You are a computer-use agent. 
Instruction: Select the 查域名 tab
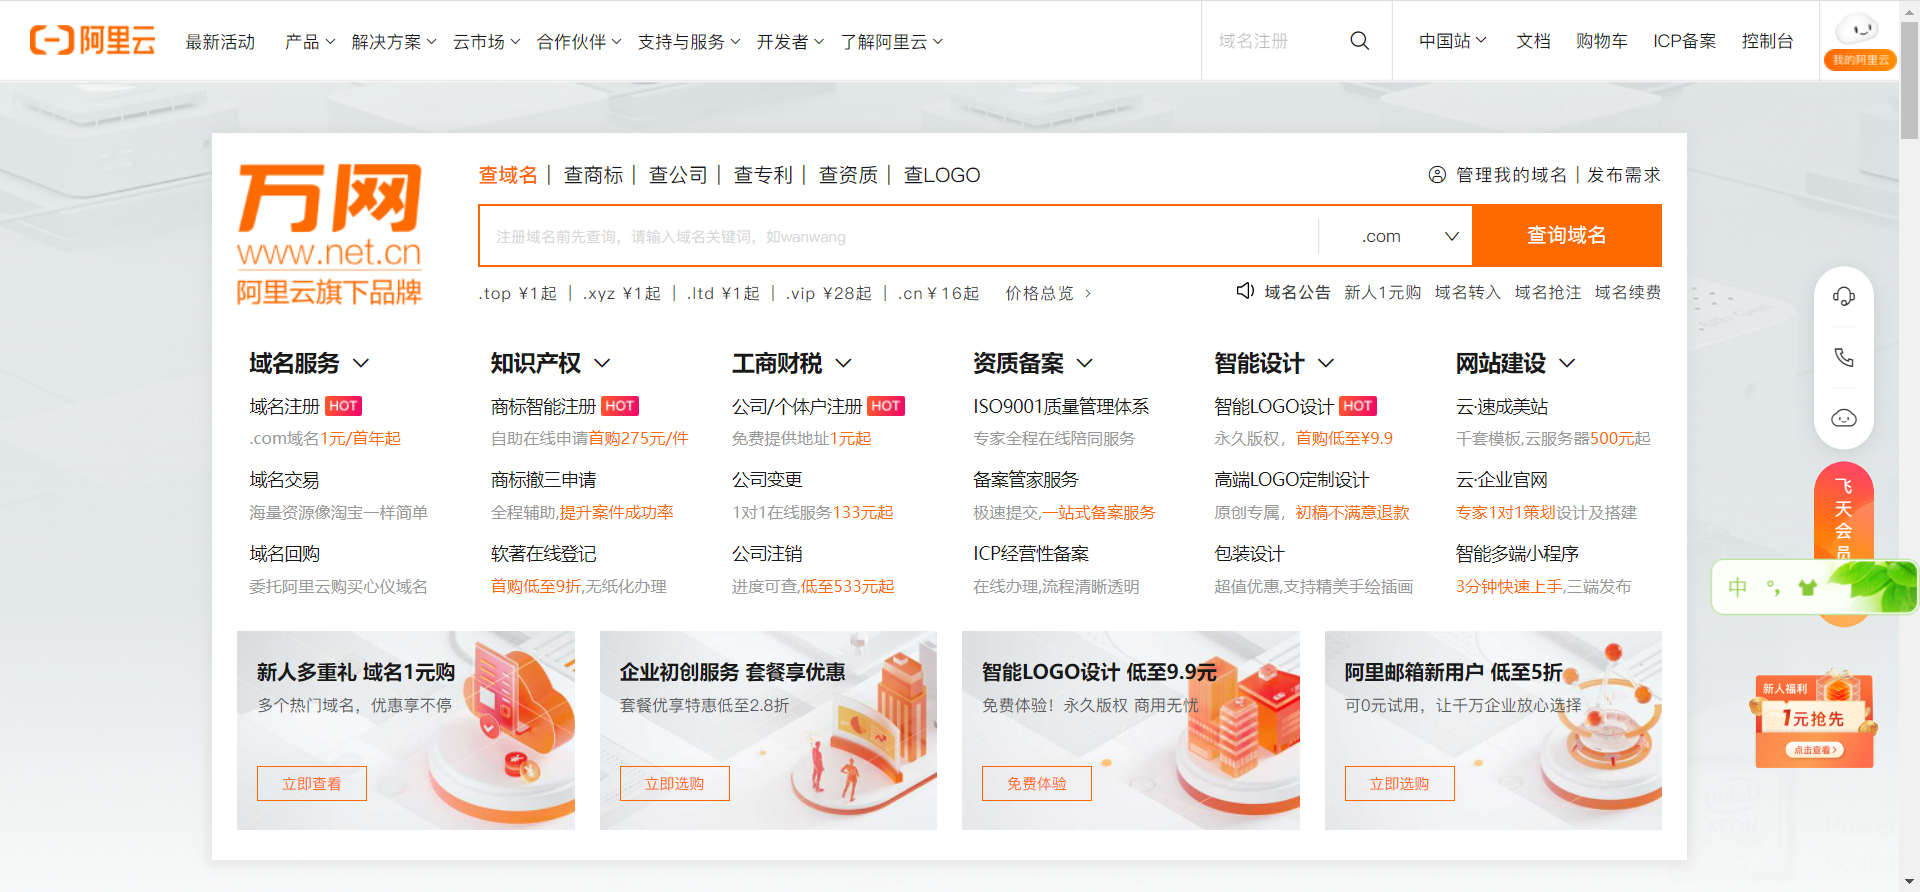(508, 175)
